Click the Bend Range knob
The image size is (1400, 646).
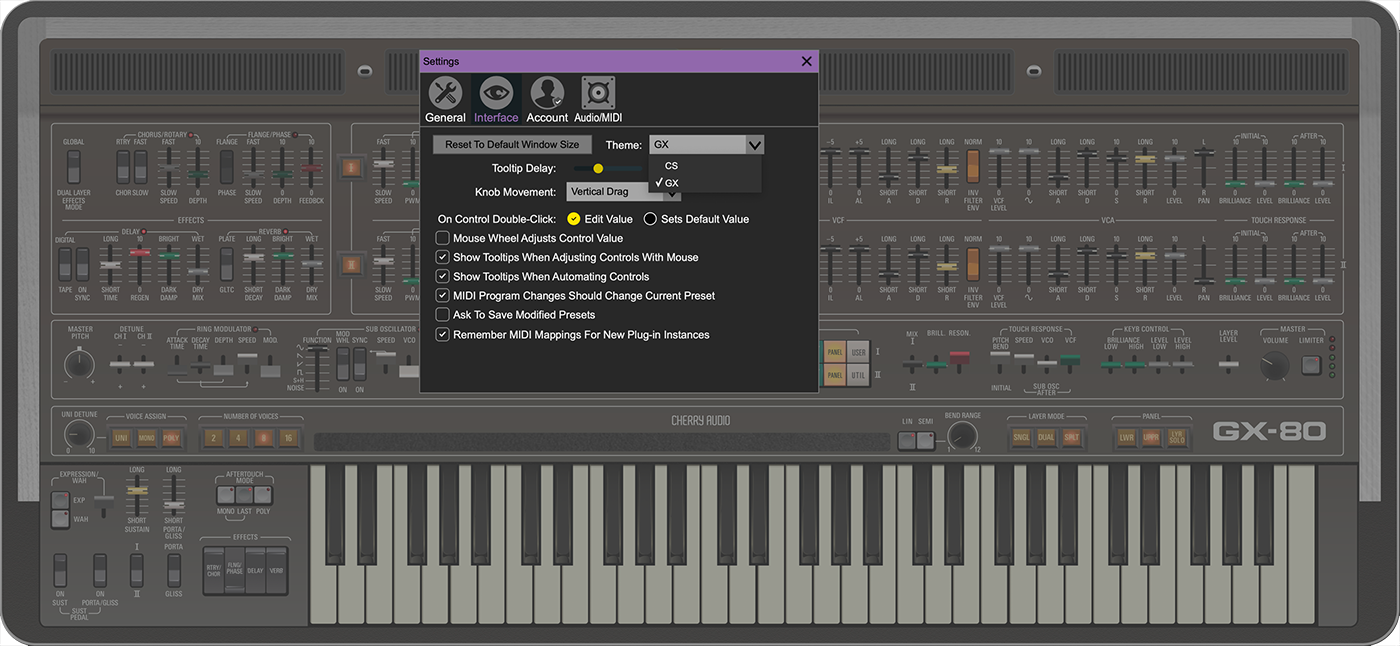[961, 435]
